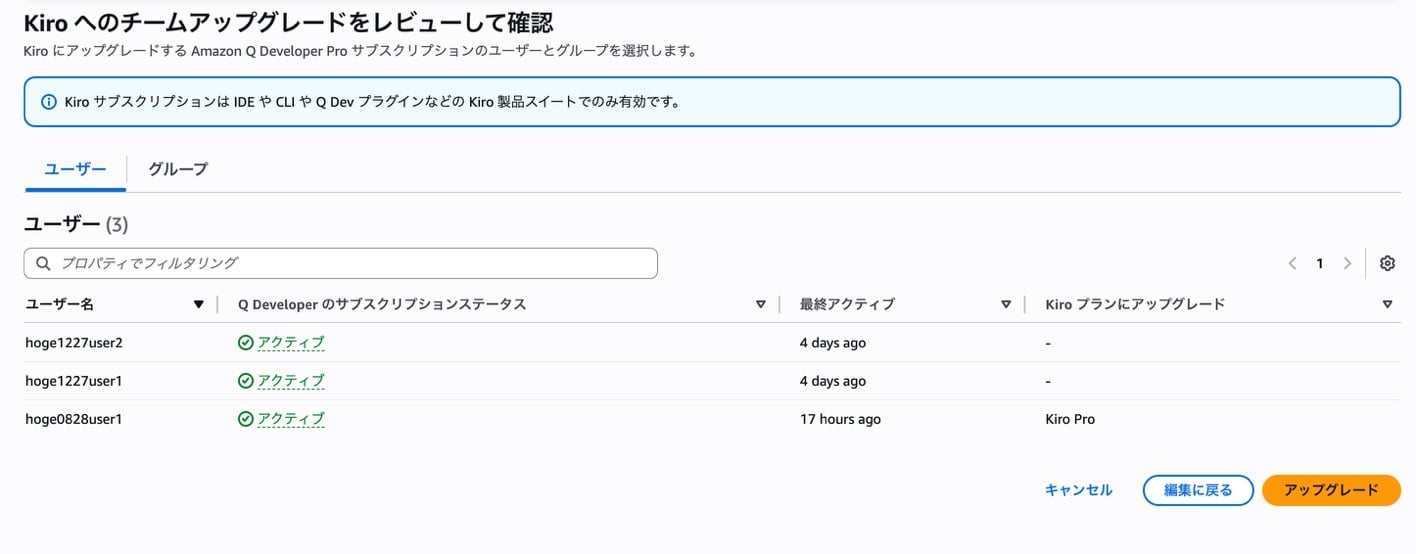The image size is (1416, 554).
Task: Focus the プロパティでフィルタリング search field
Action: pyautogui.click(x=350, y=263)
